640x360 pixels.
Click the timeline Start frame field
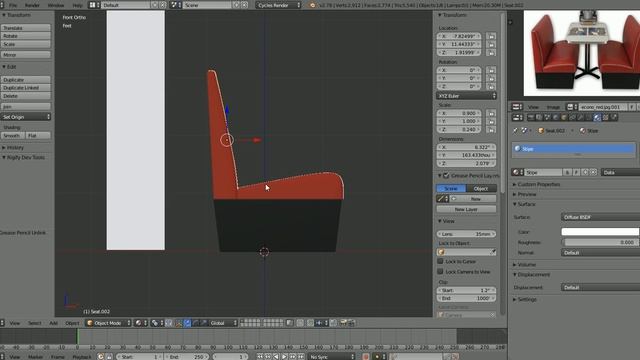pos(140,357)
